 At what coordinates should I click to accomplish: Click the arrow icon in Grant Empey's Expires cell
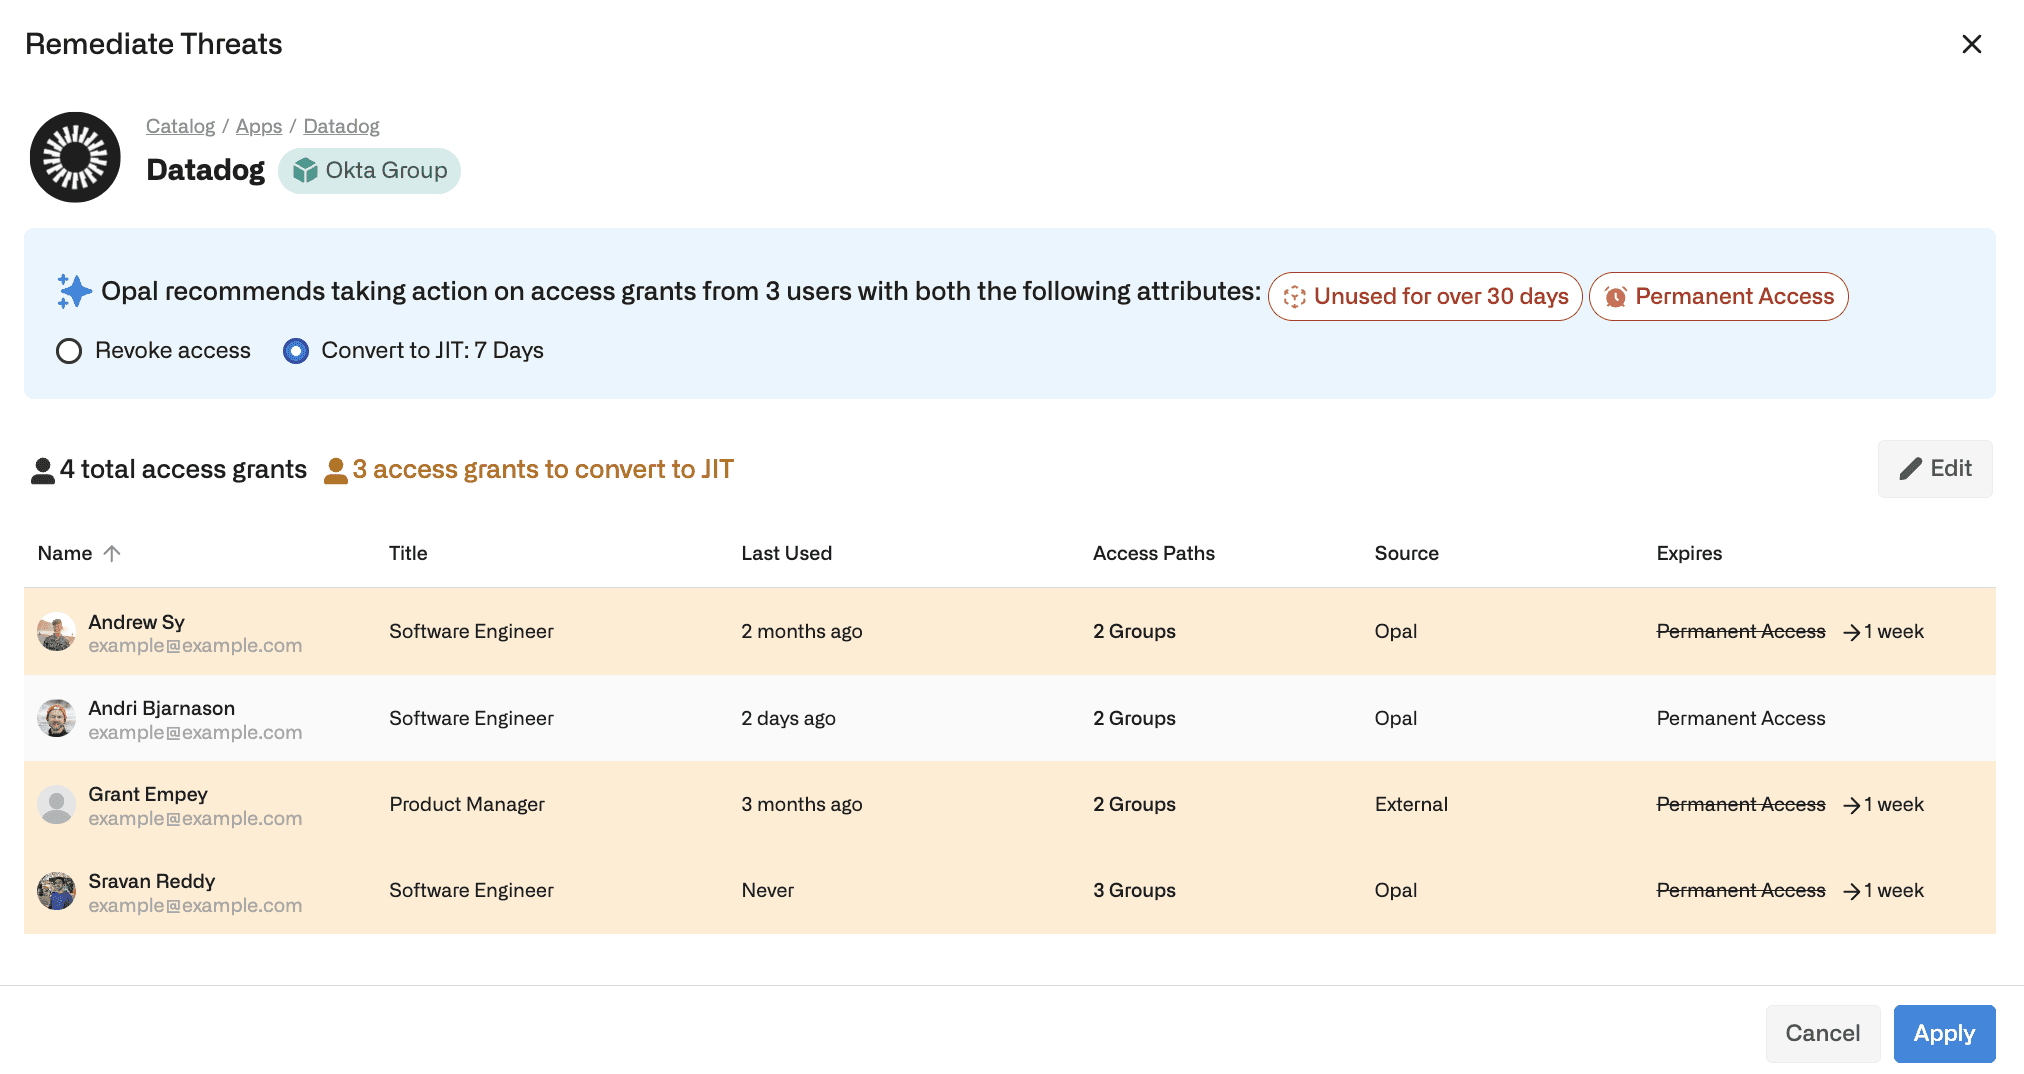[x=1851, y=805]
